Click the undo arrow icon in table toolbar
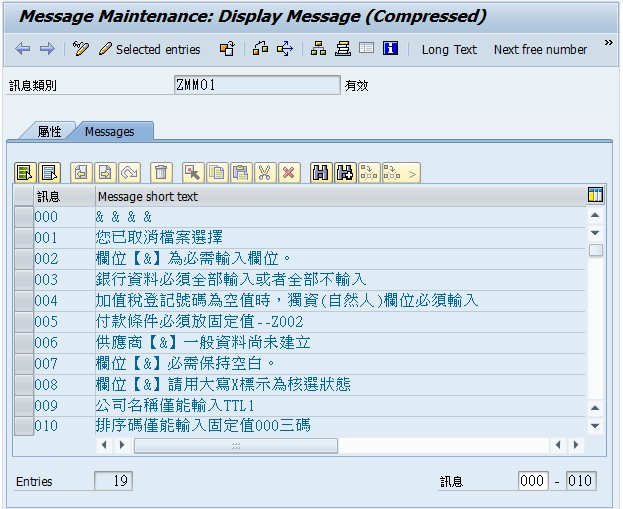 [130, 173]
